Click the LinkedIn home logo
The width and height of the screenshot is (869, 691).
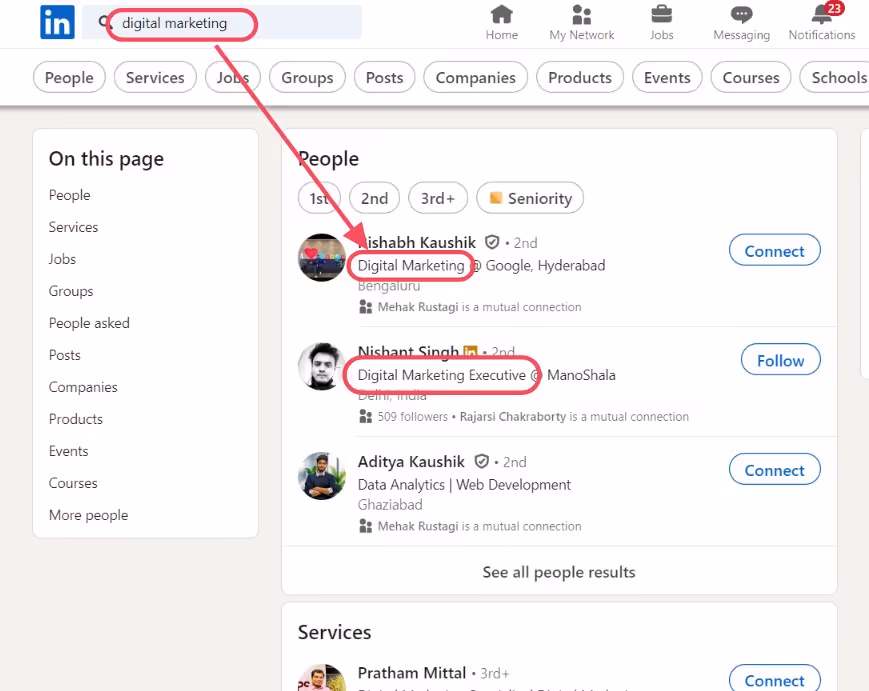tap(57, 22)
